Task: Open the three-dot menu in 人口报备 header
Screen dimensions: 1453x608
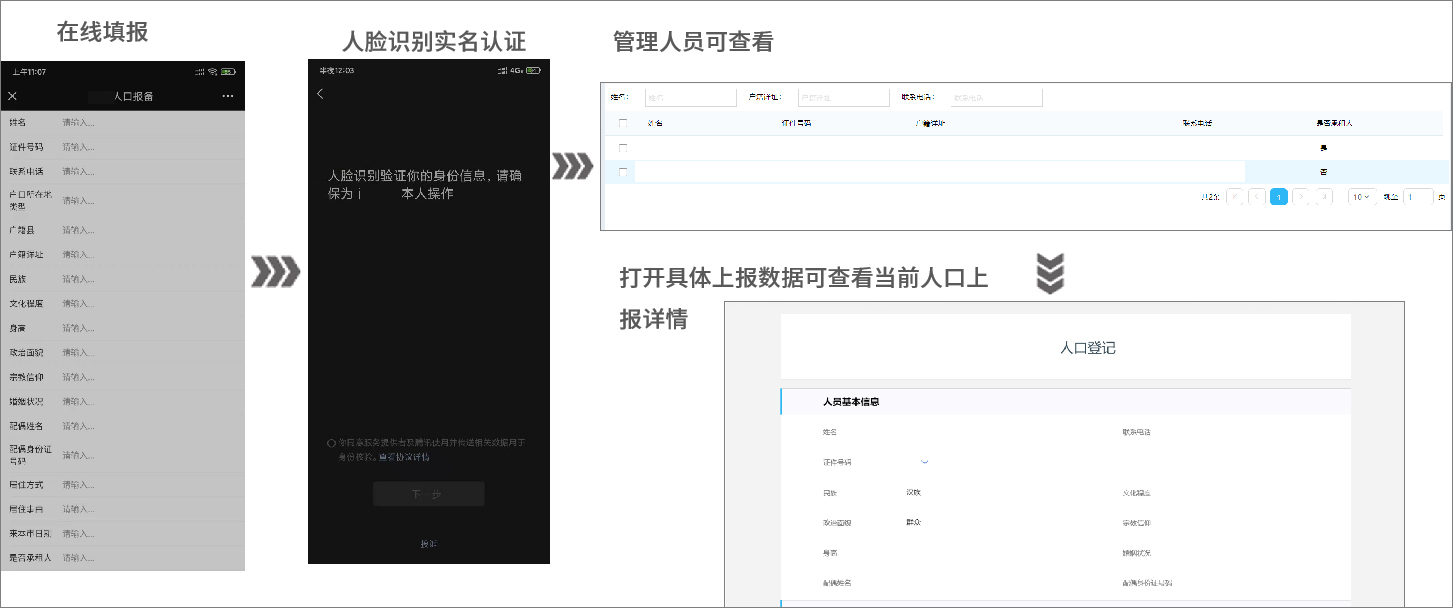Action: 228,96
